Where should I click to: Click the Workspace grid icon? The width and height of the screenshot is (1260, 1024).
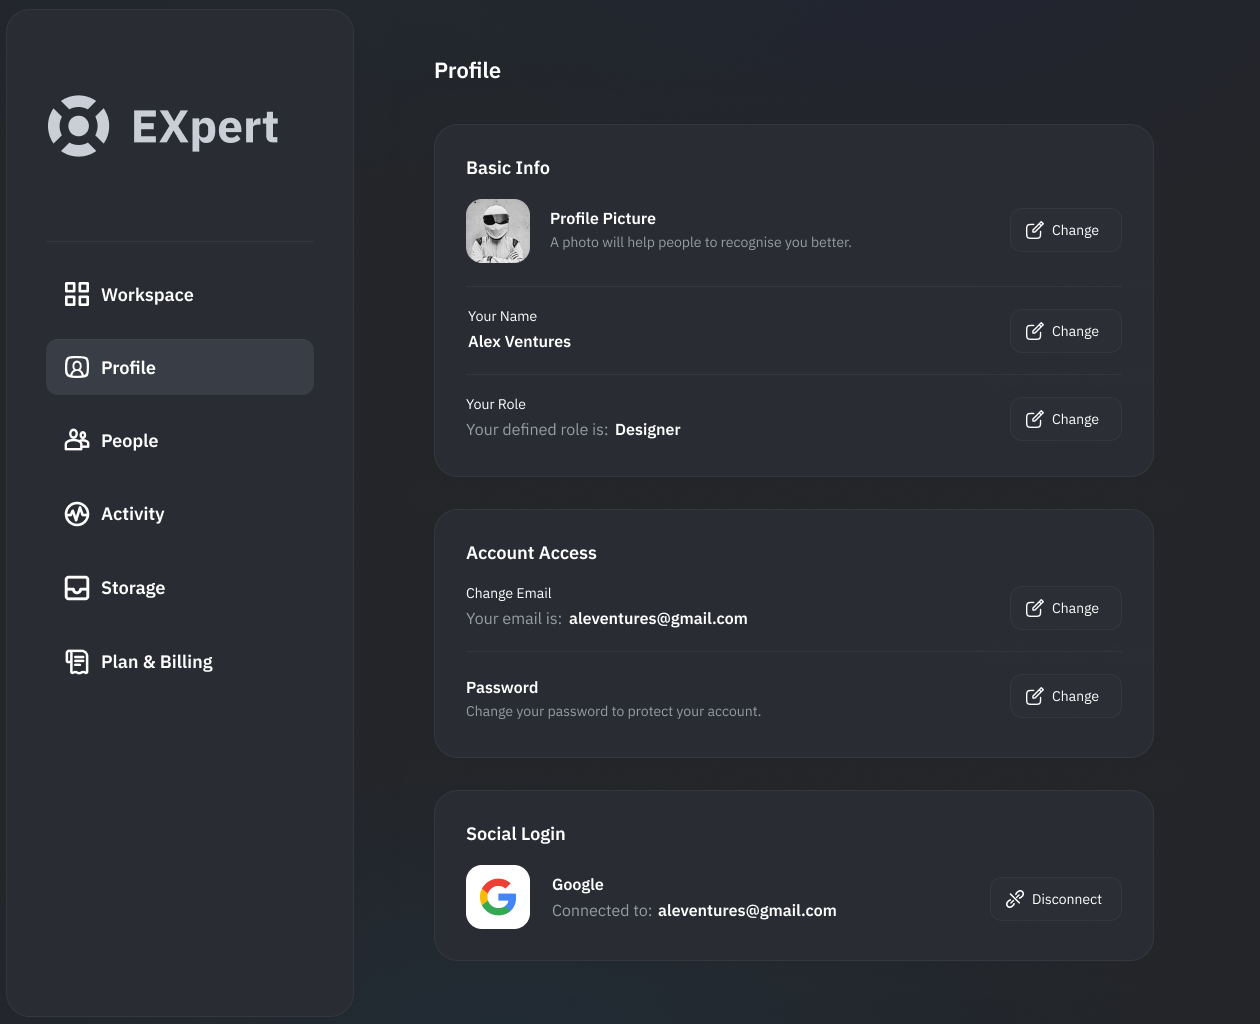click(x=77, y=294)
